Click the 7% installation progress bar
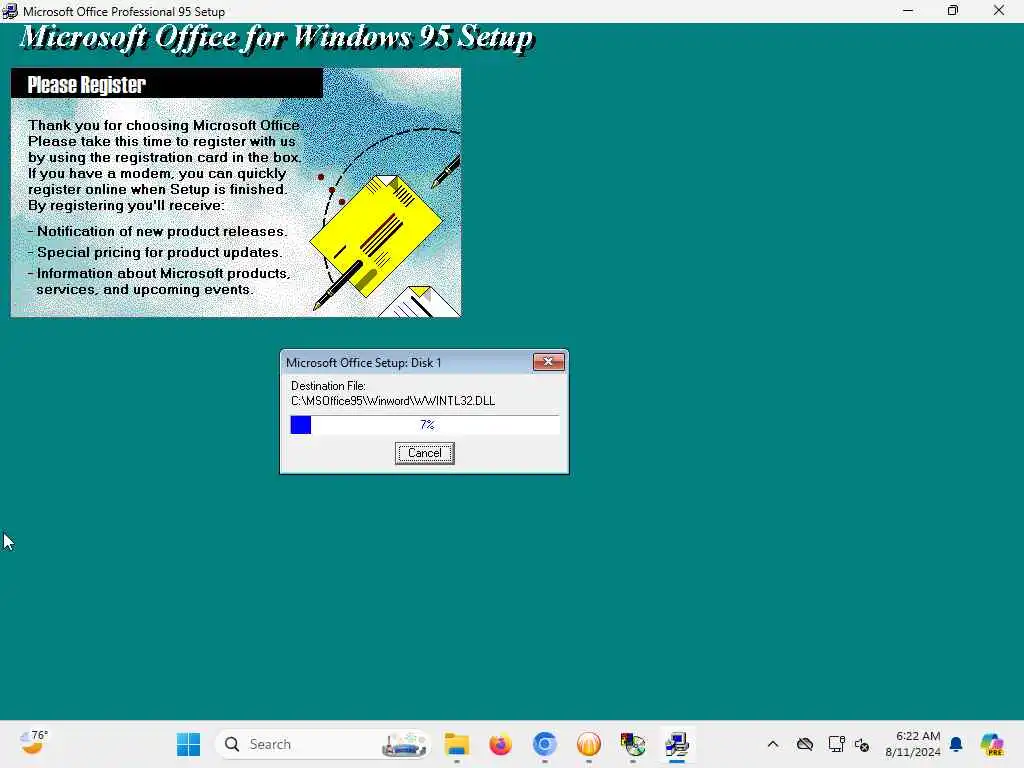The image size is (1024, 768). [424, 424]
